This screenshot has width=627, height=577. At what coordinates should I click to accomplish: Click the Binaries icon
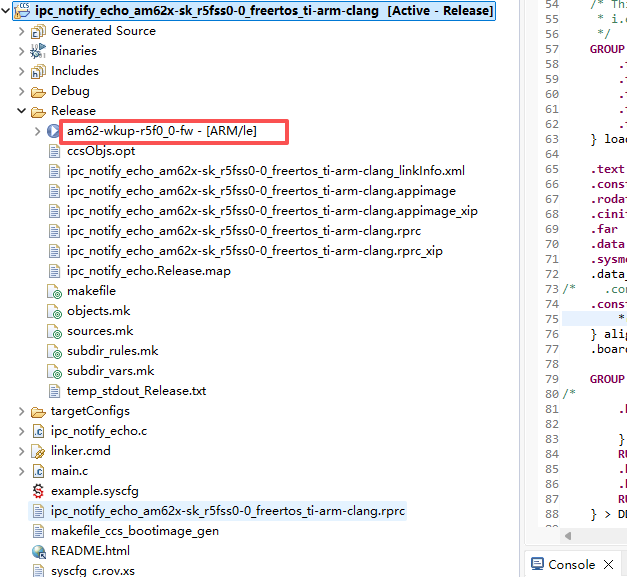pos(38,51)
